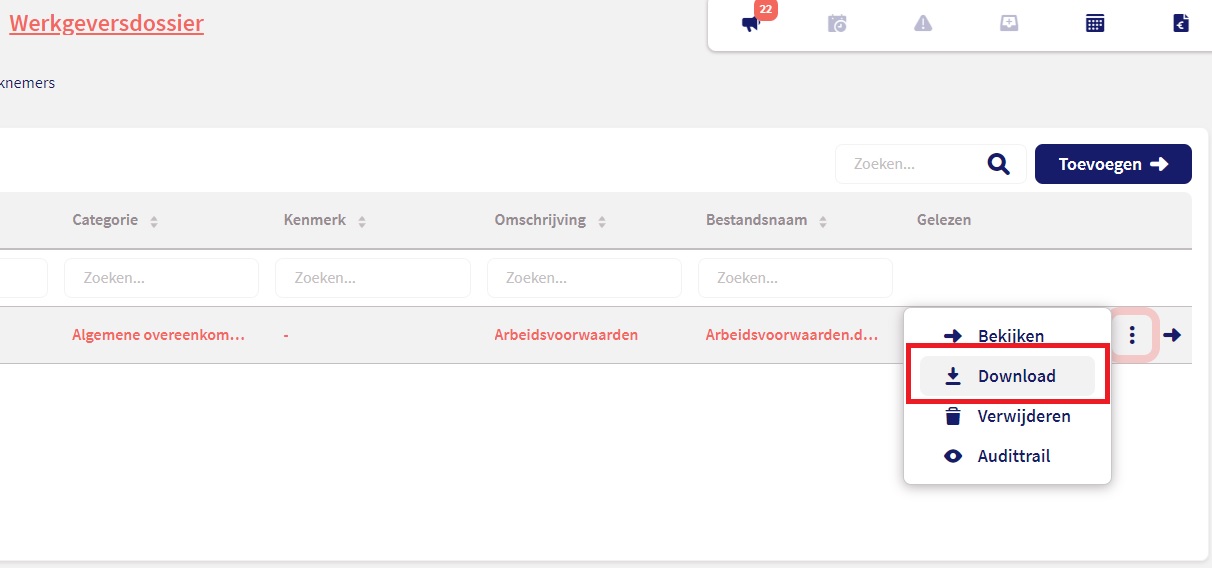This screenshot has width=1212, height=568.
Task: Open the inbox tray icon
Action: (1009, 24)
